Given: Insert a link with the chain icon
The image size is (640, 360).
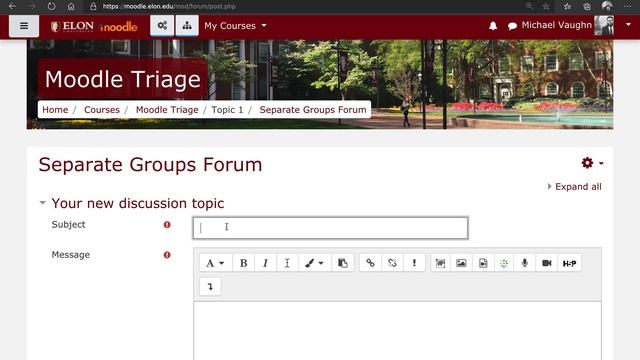Looking at the screenshot, I should tap(370, 263).
